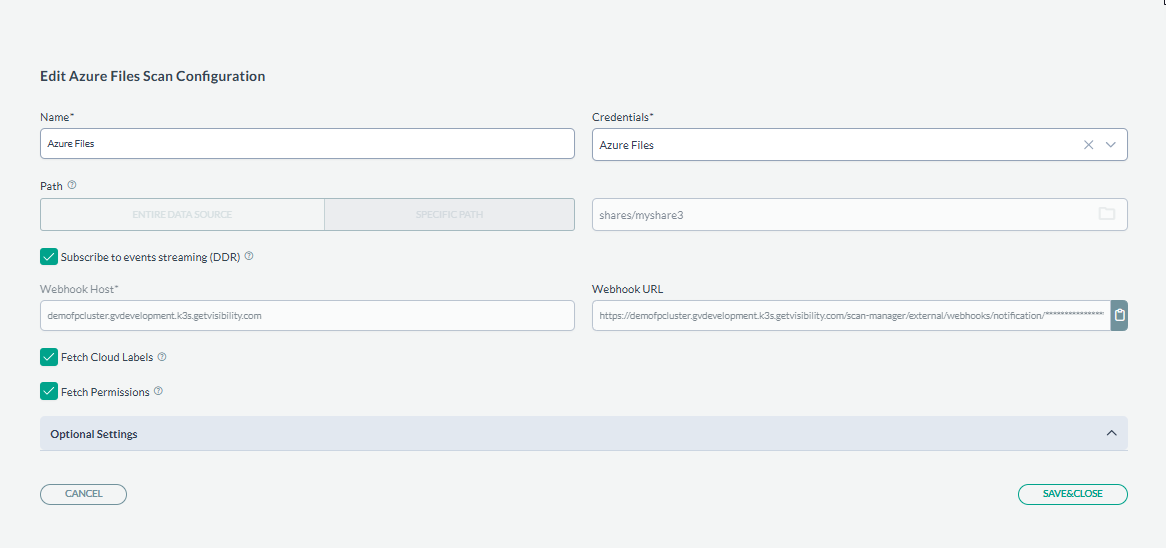
Task: Open folder browser icon in path field
Action: point(1106,214)
